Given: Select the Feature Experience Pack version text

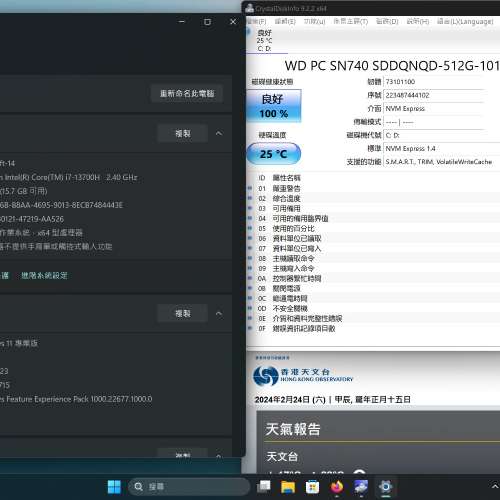Looking at the screenshot, I should click(x=76, y=399).
